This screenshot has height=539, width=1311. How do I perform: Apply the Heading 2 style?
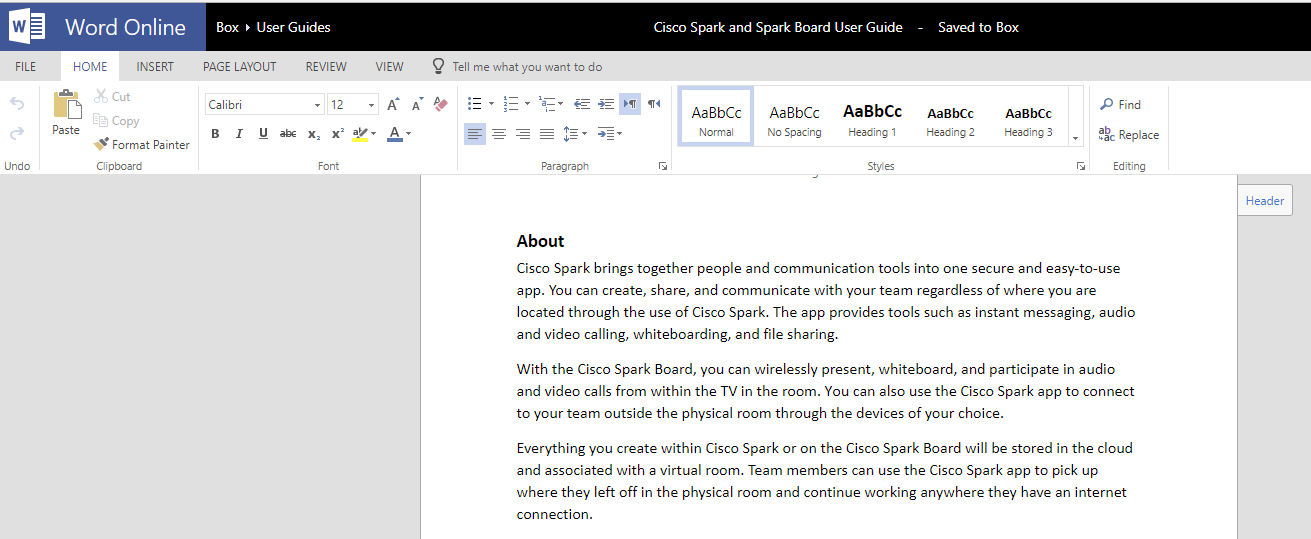coord(950,116)
